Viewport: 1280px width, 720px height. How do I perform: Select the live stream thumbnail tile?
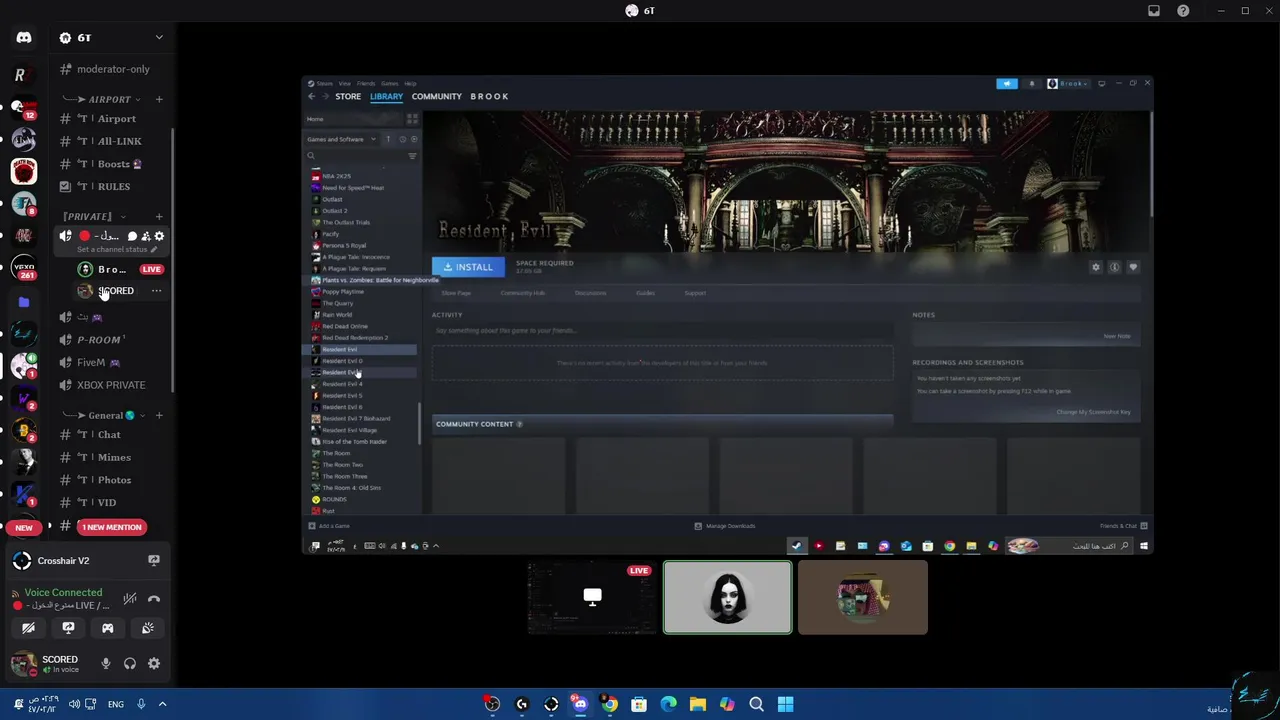592,598
